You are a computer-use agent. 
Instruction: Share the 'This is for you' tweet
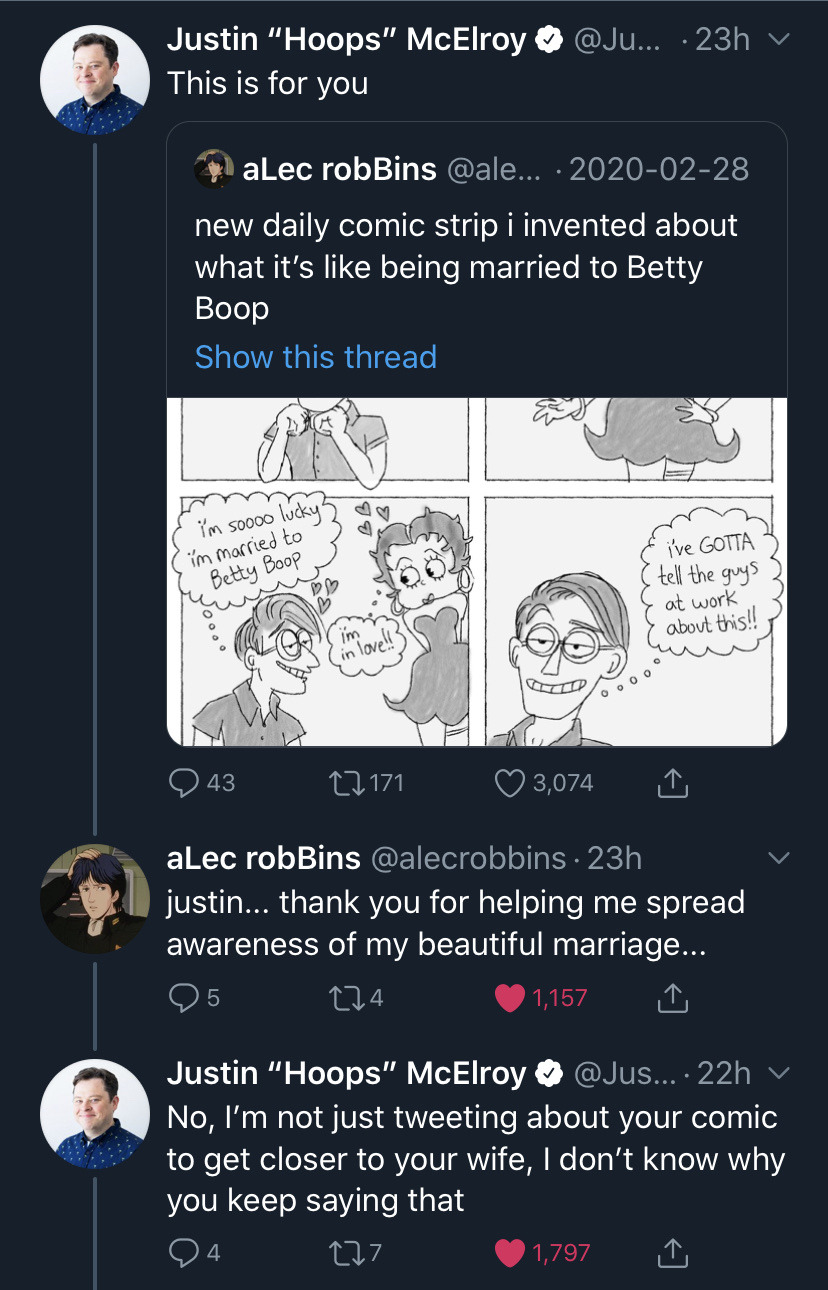click(x=673, y=783)
